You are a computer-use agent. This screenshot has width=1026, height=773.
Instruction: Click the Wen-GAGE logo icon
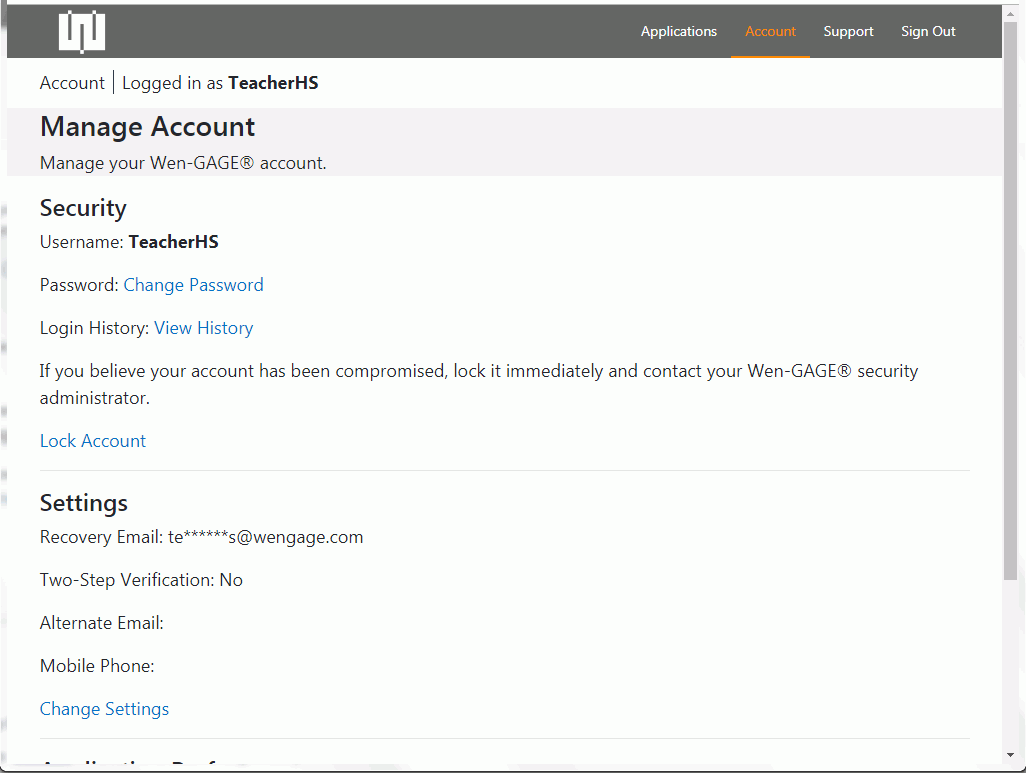(82, 32)
